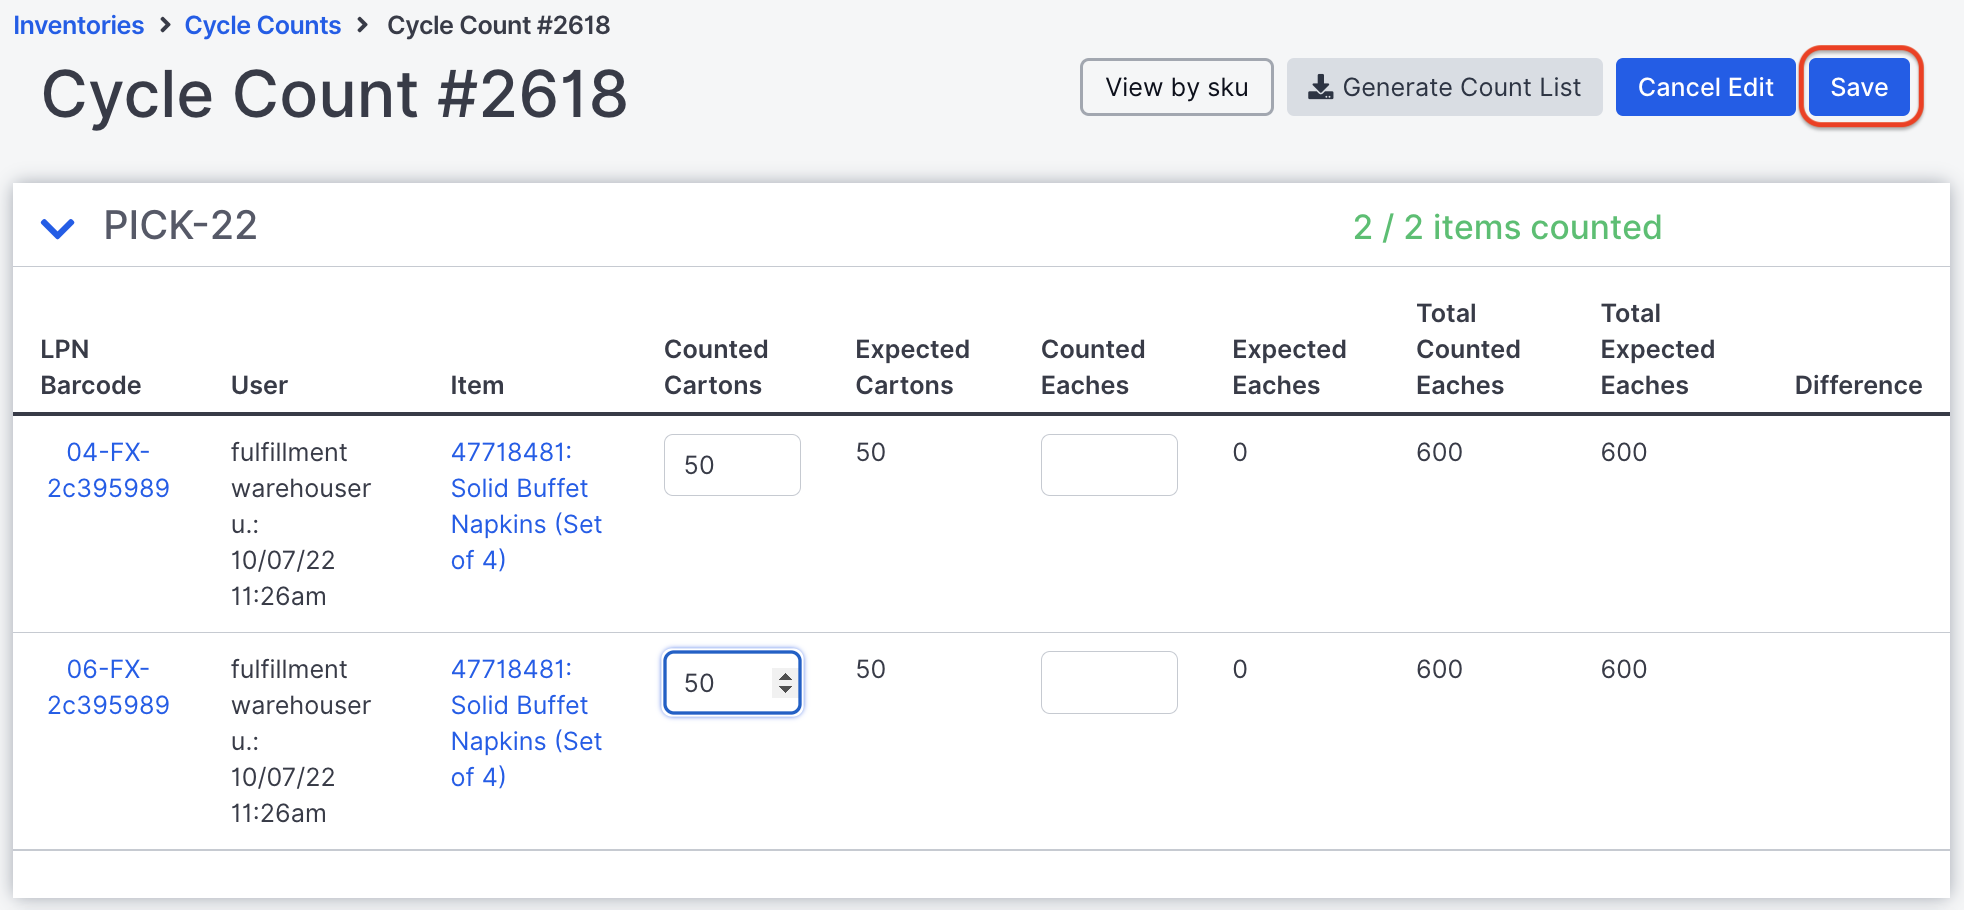Cancel editing the cycle count
This screenshot has height=910, width=1964.
click(1705, 87)
